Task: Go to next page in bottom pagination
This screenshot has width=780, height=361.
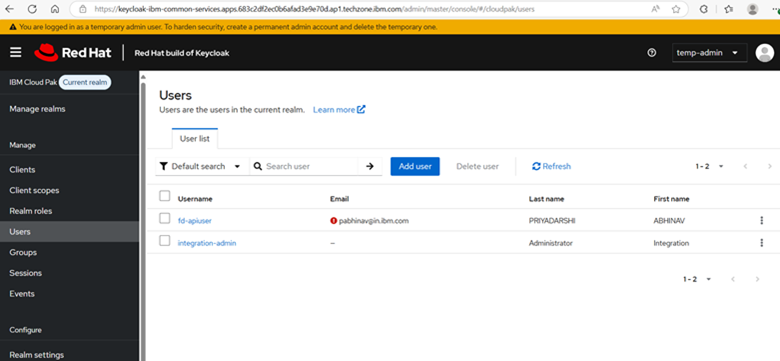Action: pyautogui.click(x=757, y=279)
